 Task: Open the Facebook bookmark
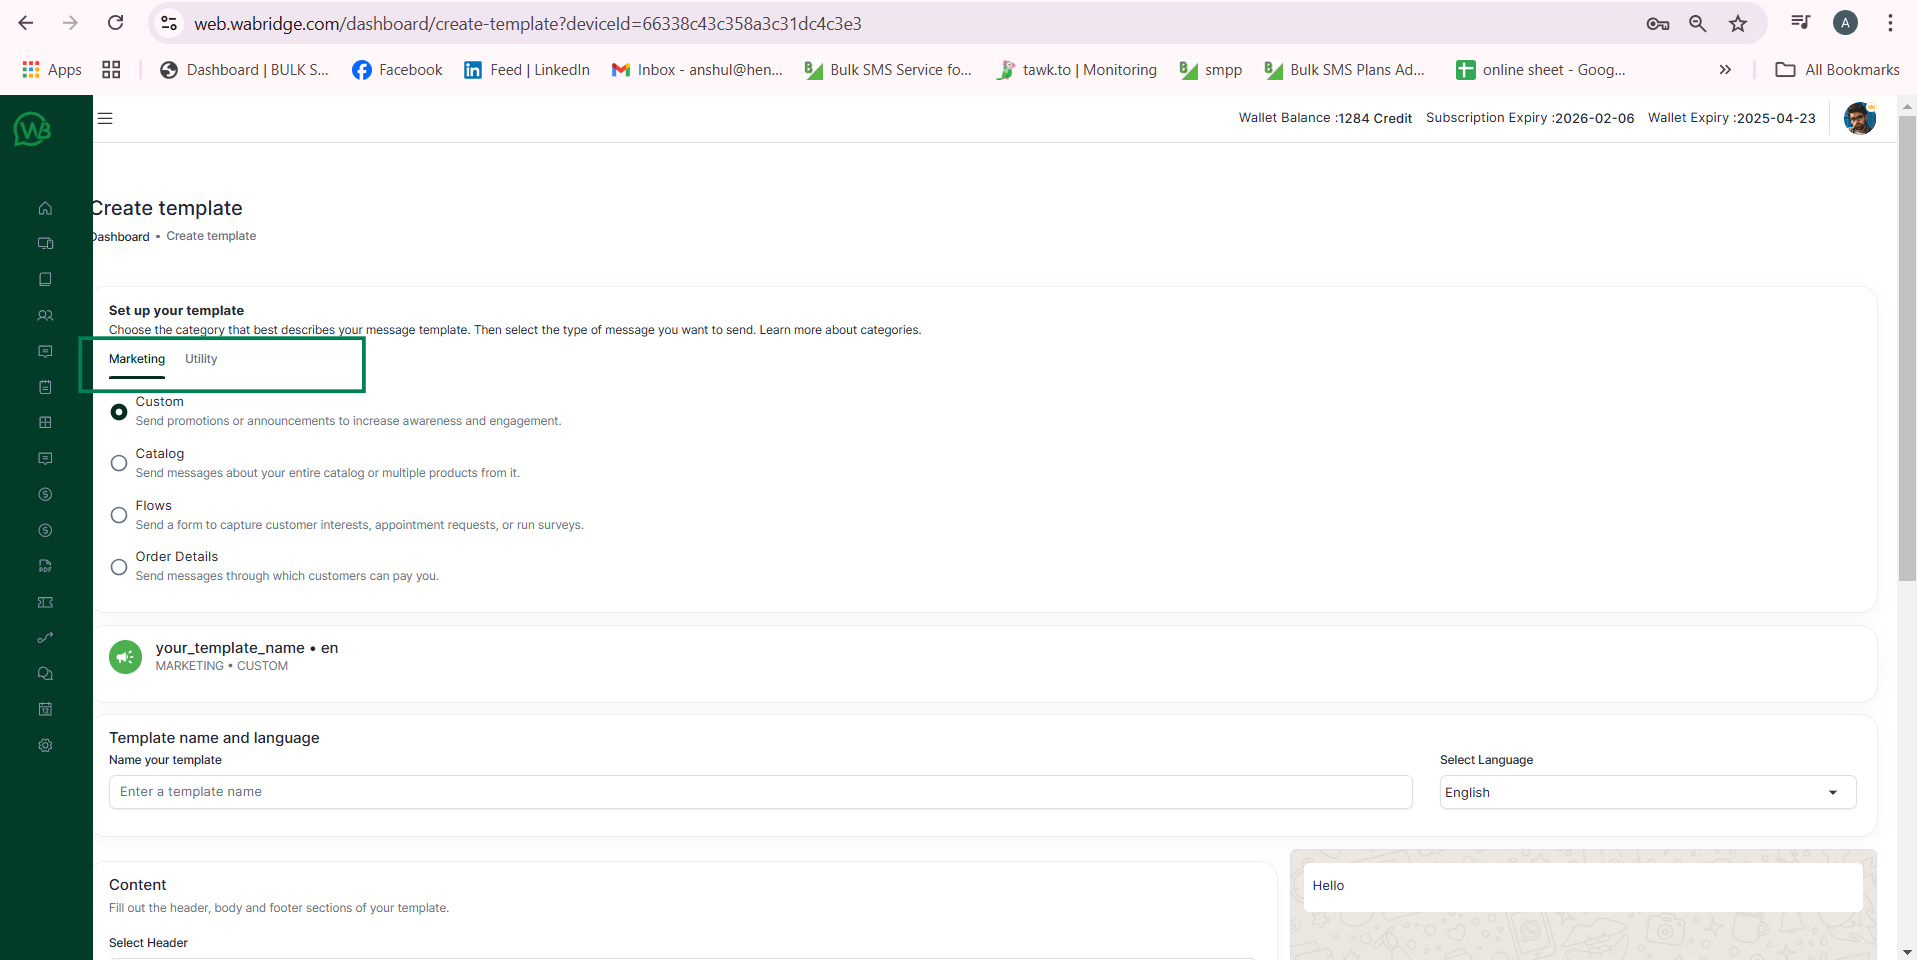pos(398,69)
